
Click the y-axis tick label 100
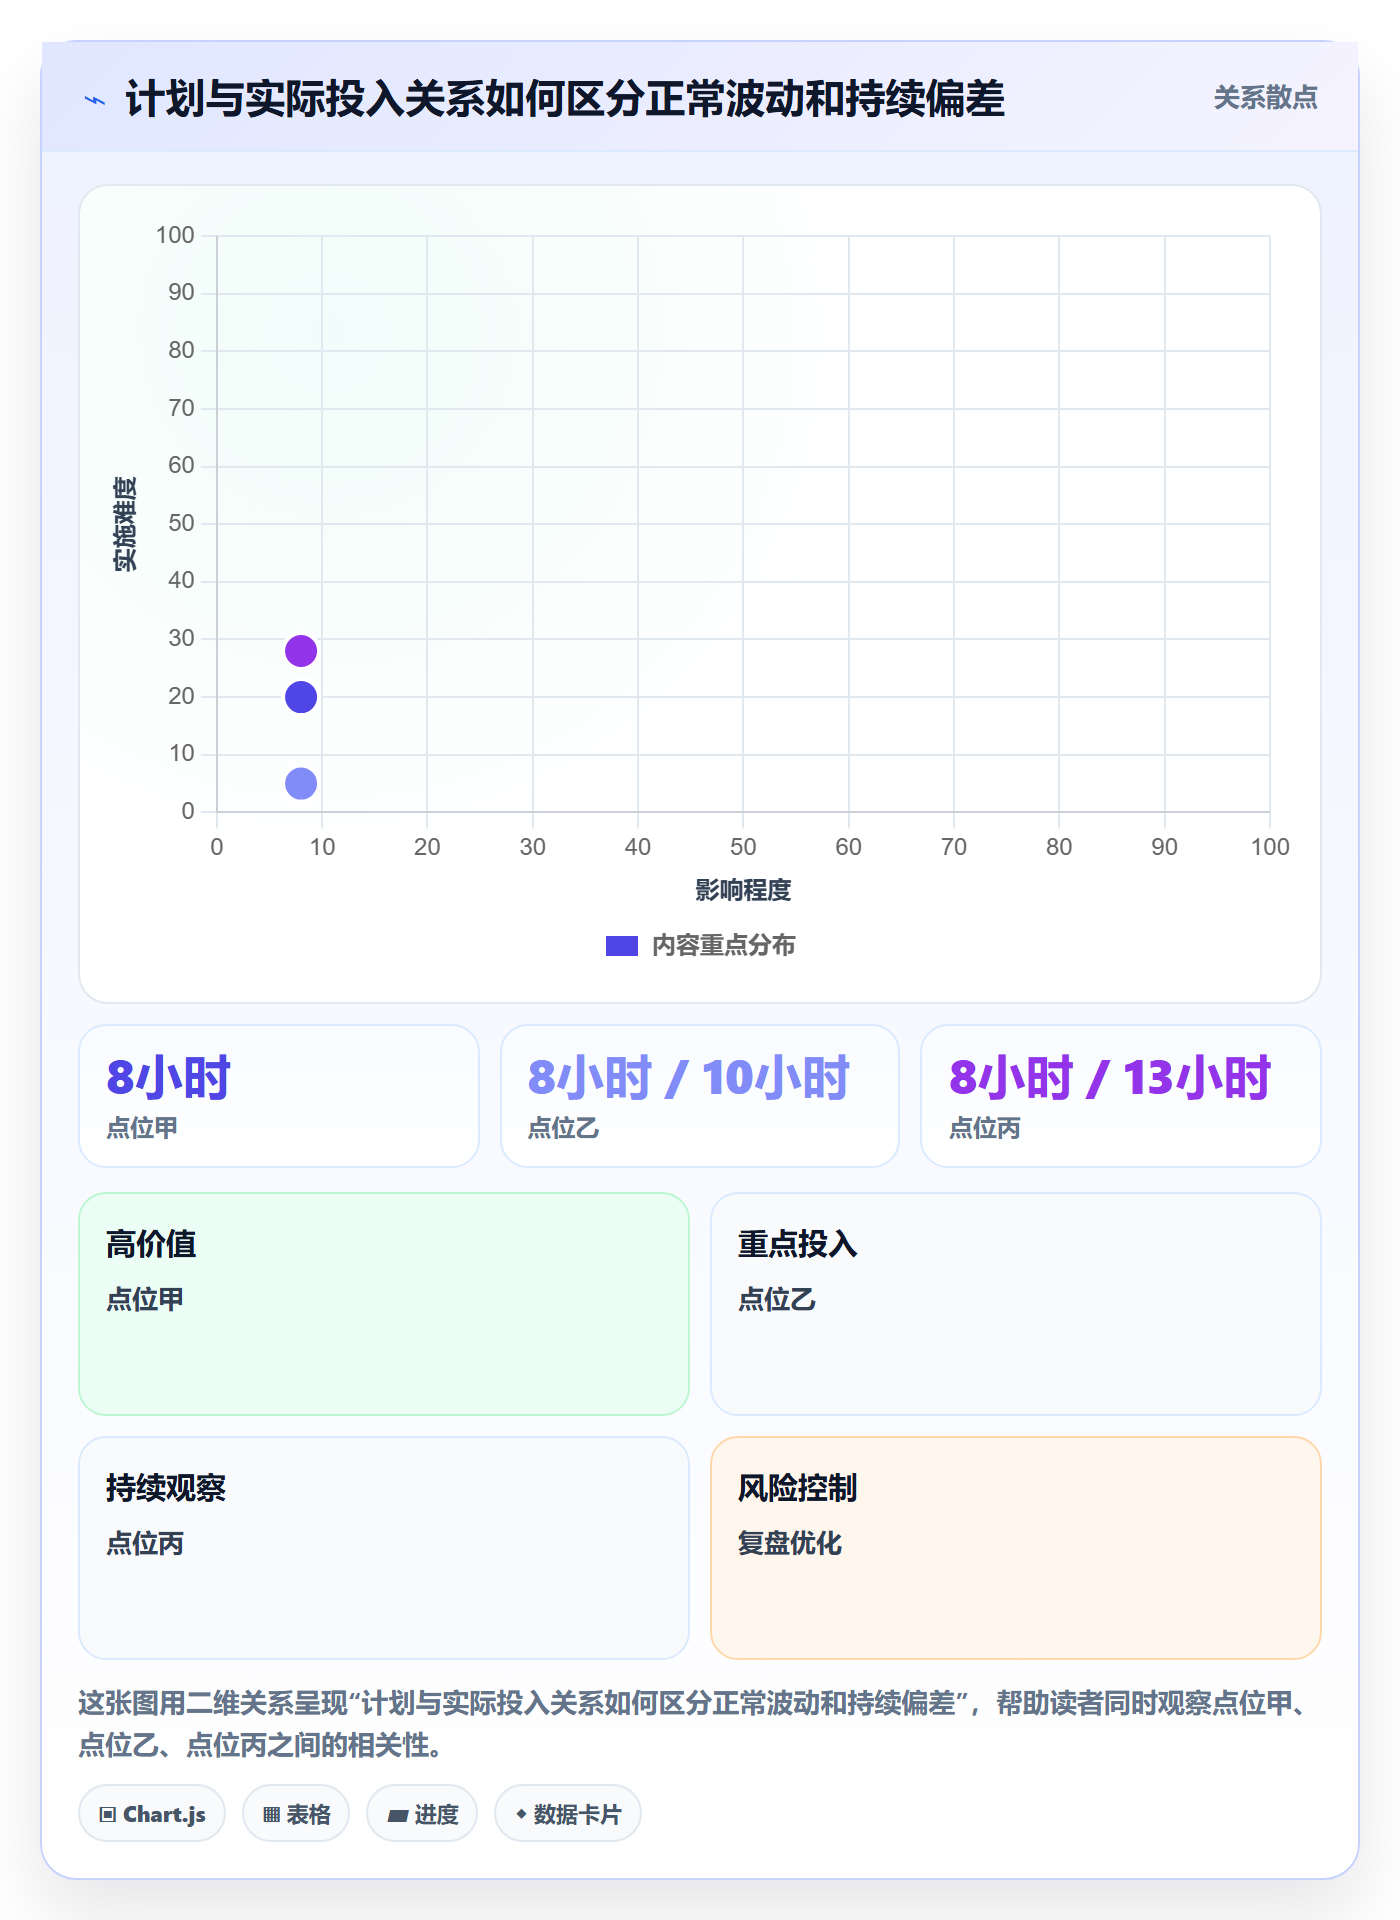pos(175,235)
